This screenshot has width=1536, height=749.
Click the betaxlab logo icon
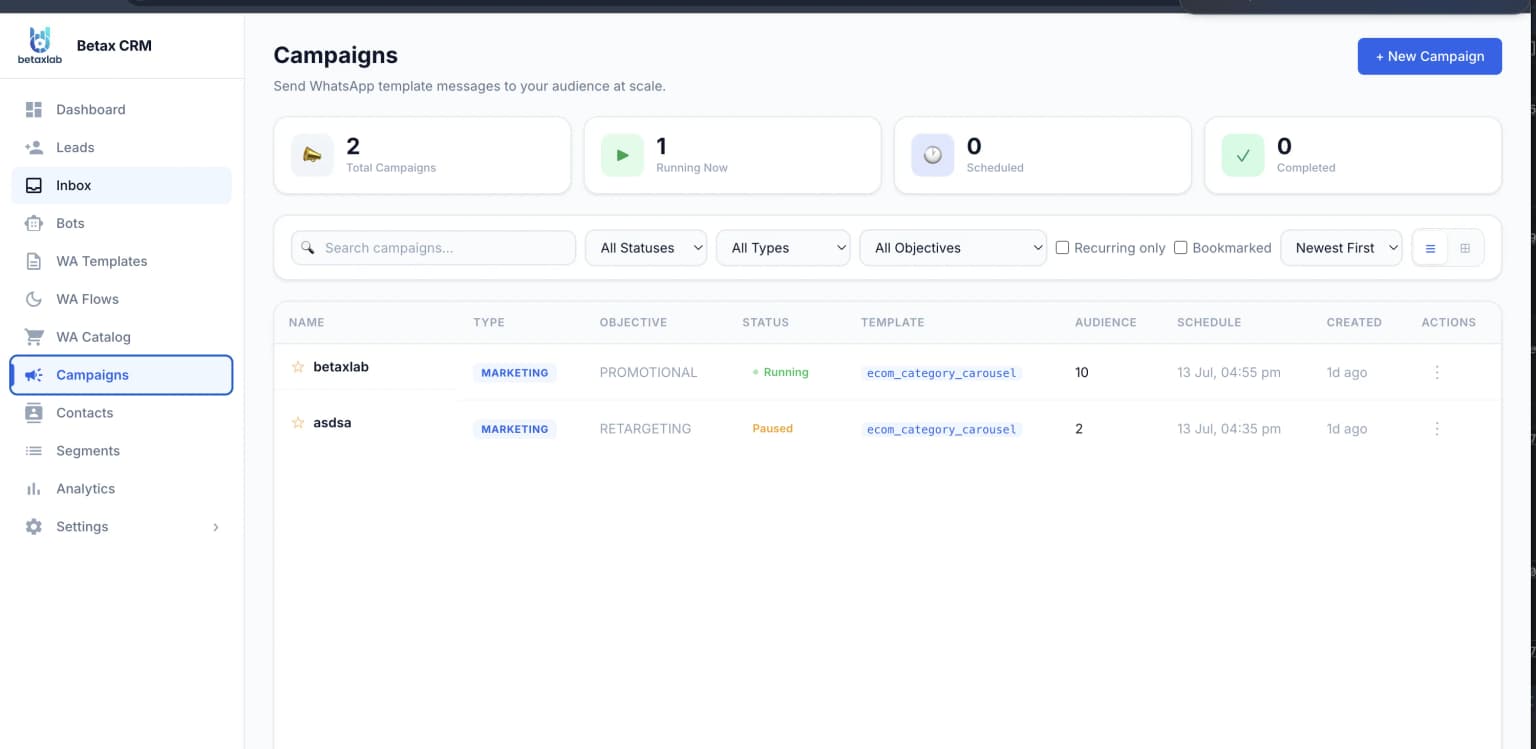(40, 45)
